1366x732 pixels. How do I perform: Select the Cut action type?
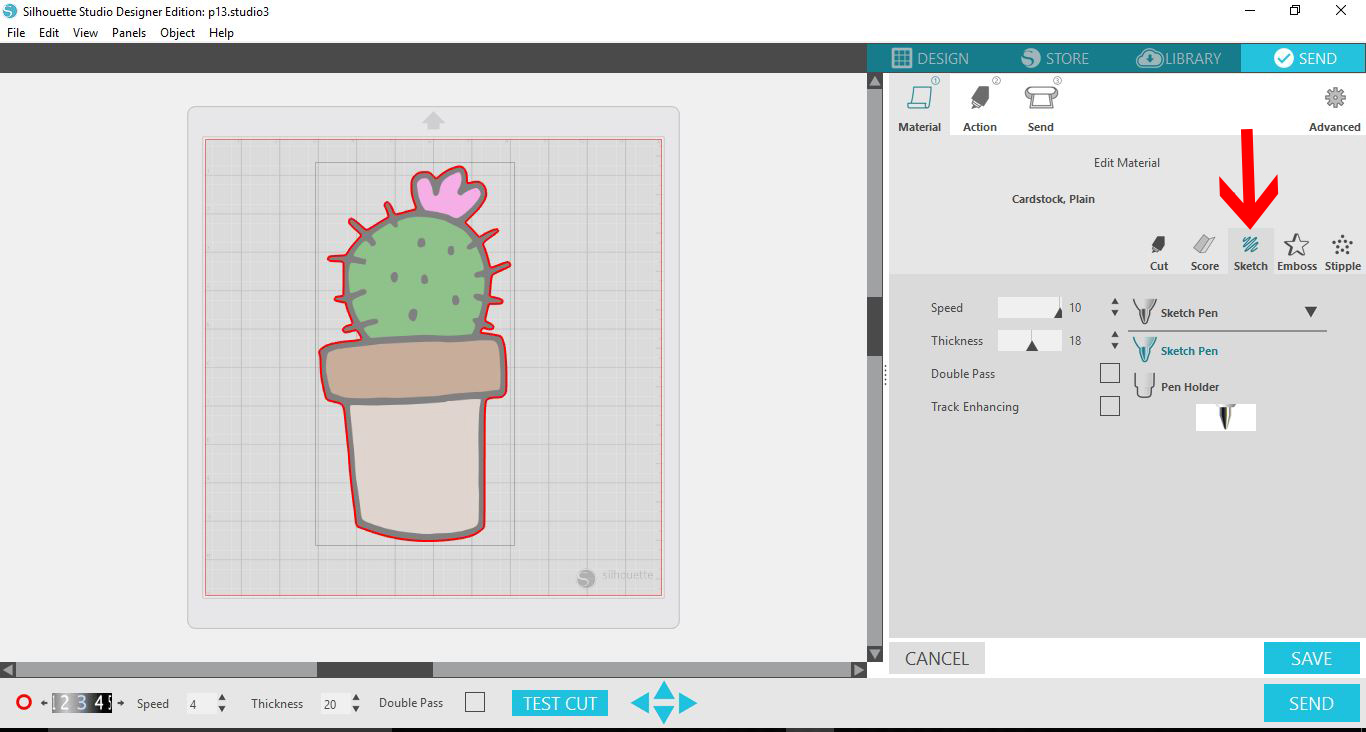(x=1159, y=252)
